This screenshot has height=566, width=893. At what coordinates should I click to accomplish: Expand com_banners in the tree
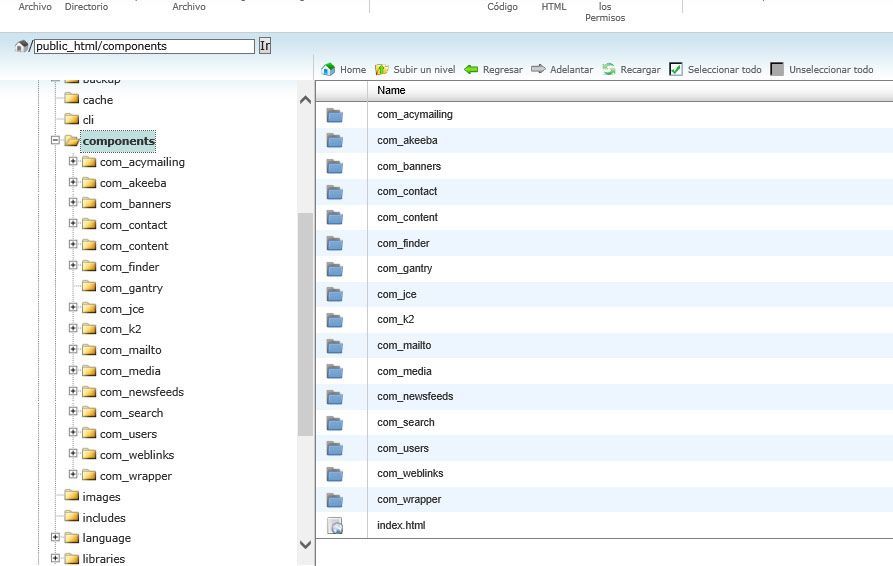(x=73, y=203)
